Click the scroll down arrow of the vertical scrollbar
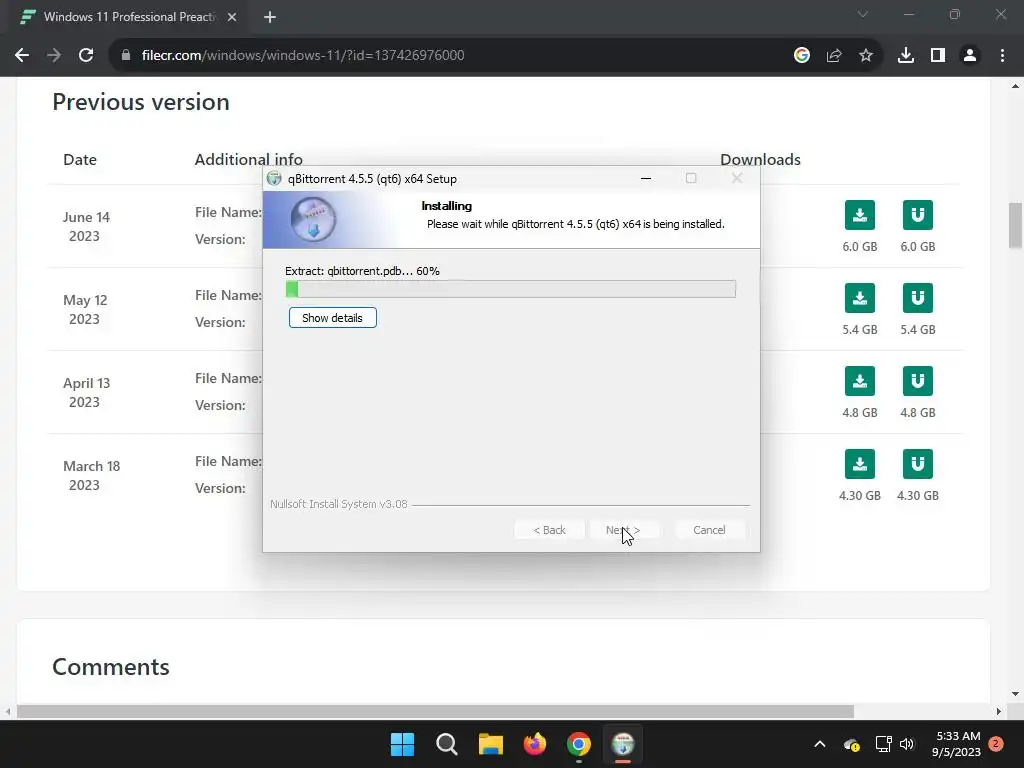 pos(1015,694)
